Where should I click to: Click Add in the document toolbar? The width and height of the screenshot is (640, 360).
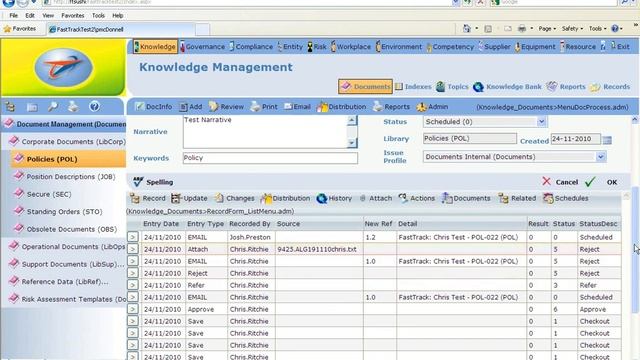[x=190, y=107]
